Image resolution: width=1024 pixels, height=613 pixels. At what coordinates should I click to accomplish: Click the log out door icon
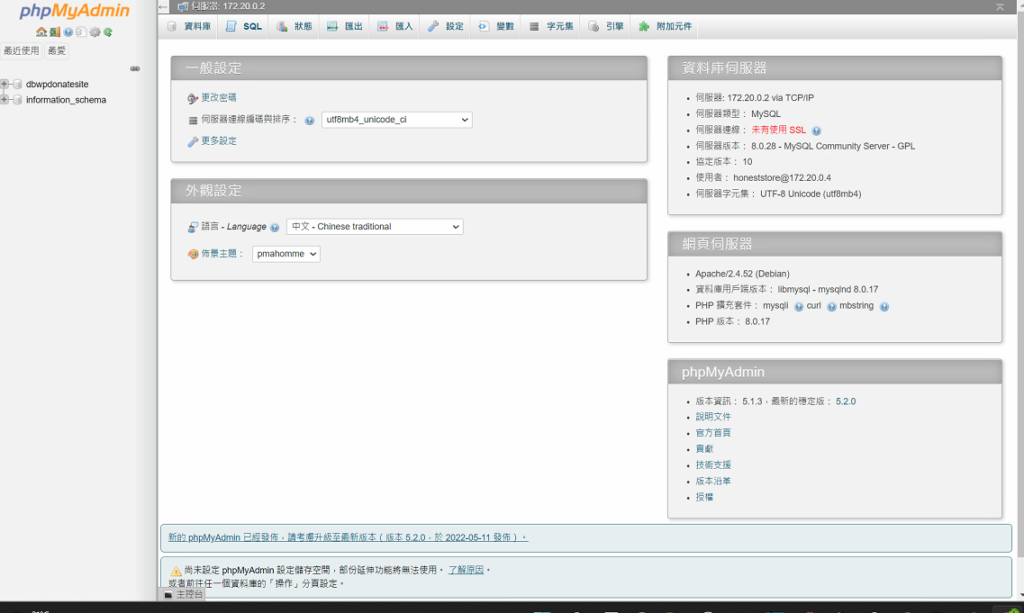pyautogui.click(x=55, y=32)
